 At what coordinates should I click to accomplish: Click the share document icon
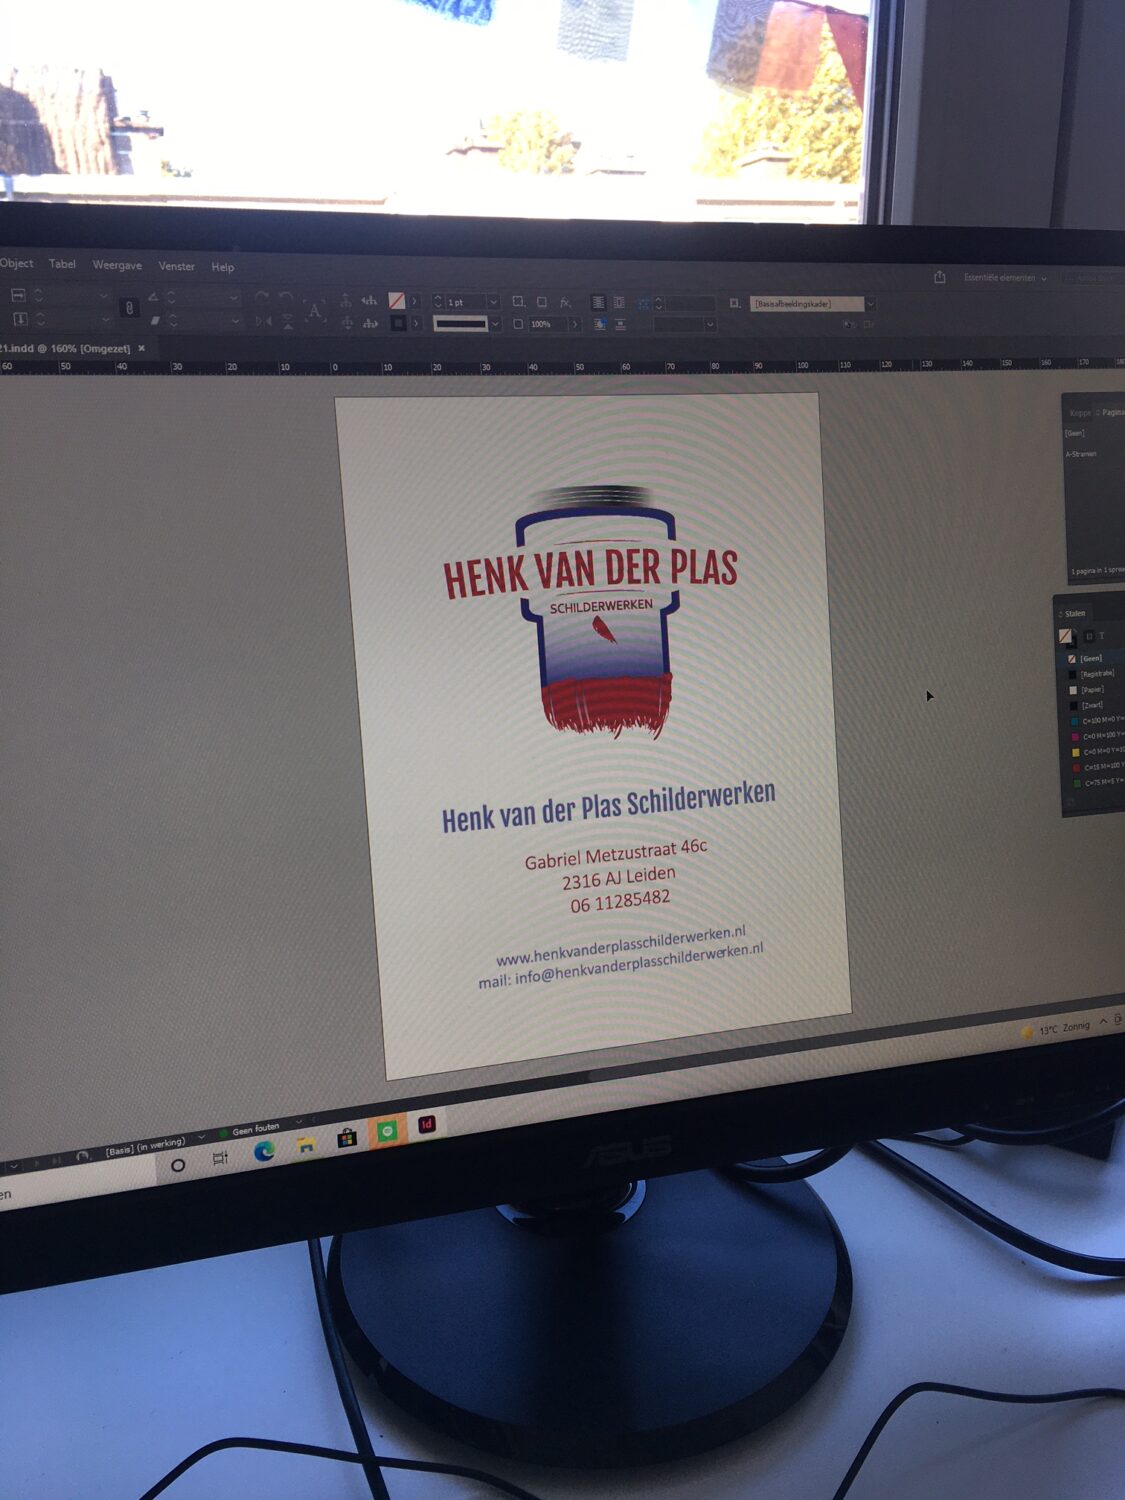point(940,277)
